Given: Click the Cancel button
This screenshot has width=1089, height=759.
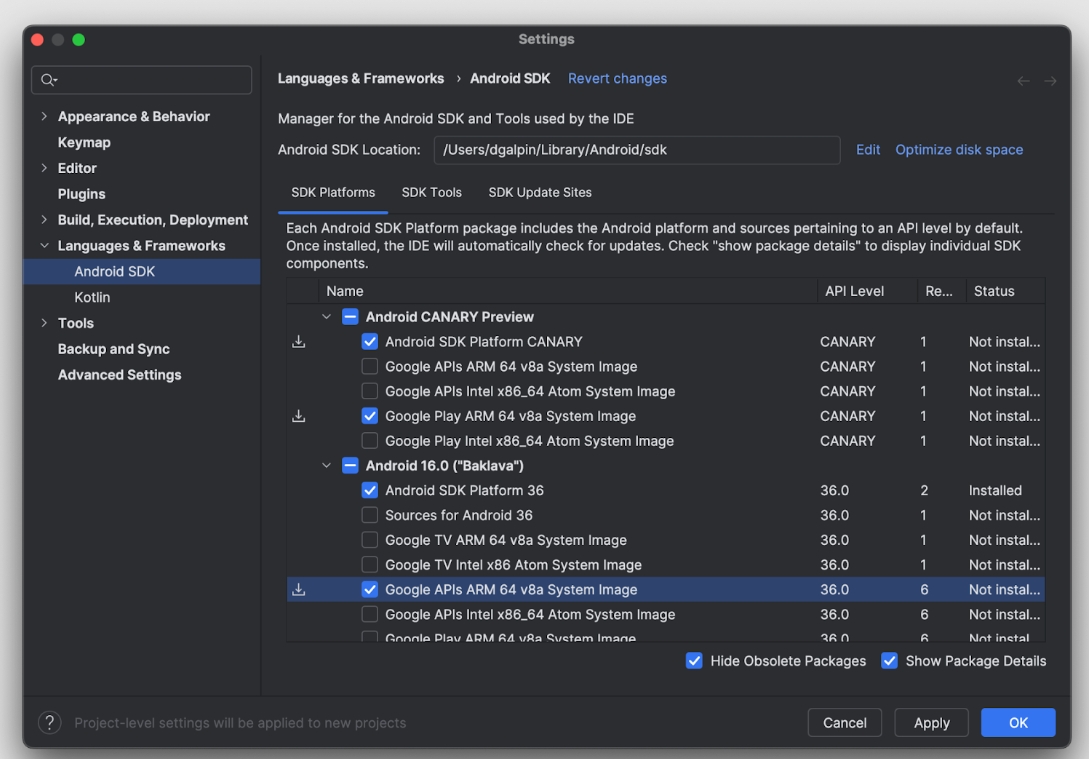Looking at the screenshot, I should 845,723.
